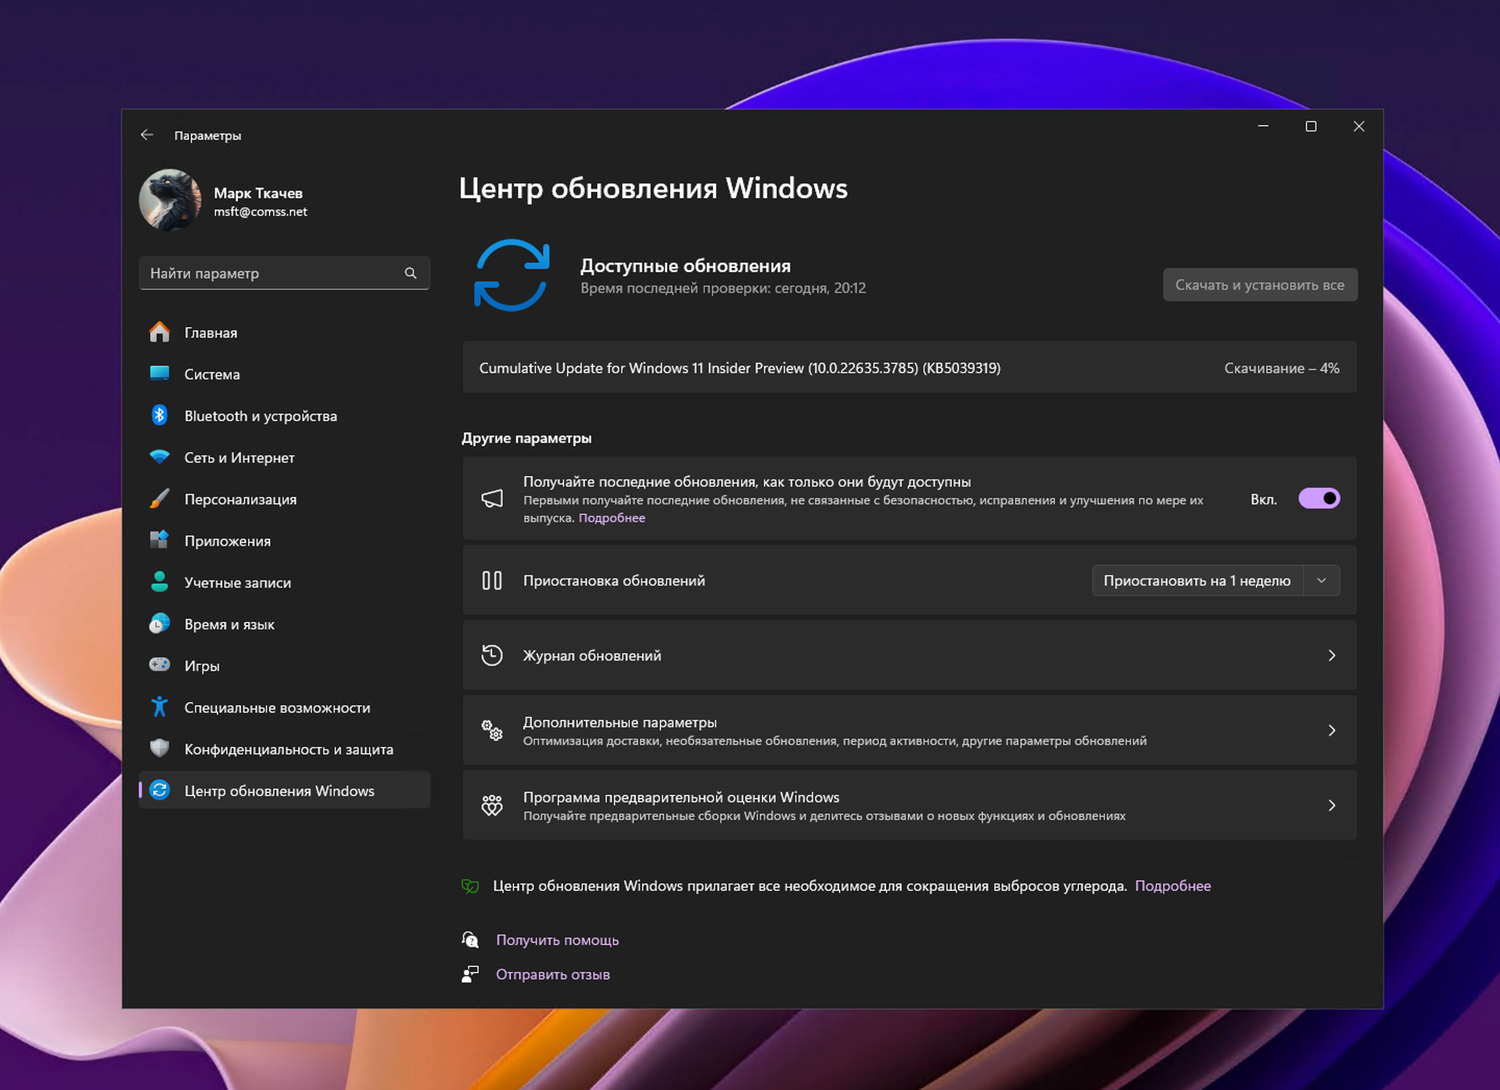Image resolution: width=1500 pixels, height=1090 pixels.
Task: Click the user profile avatar picture
Action: pos(170,200)
